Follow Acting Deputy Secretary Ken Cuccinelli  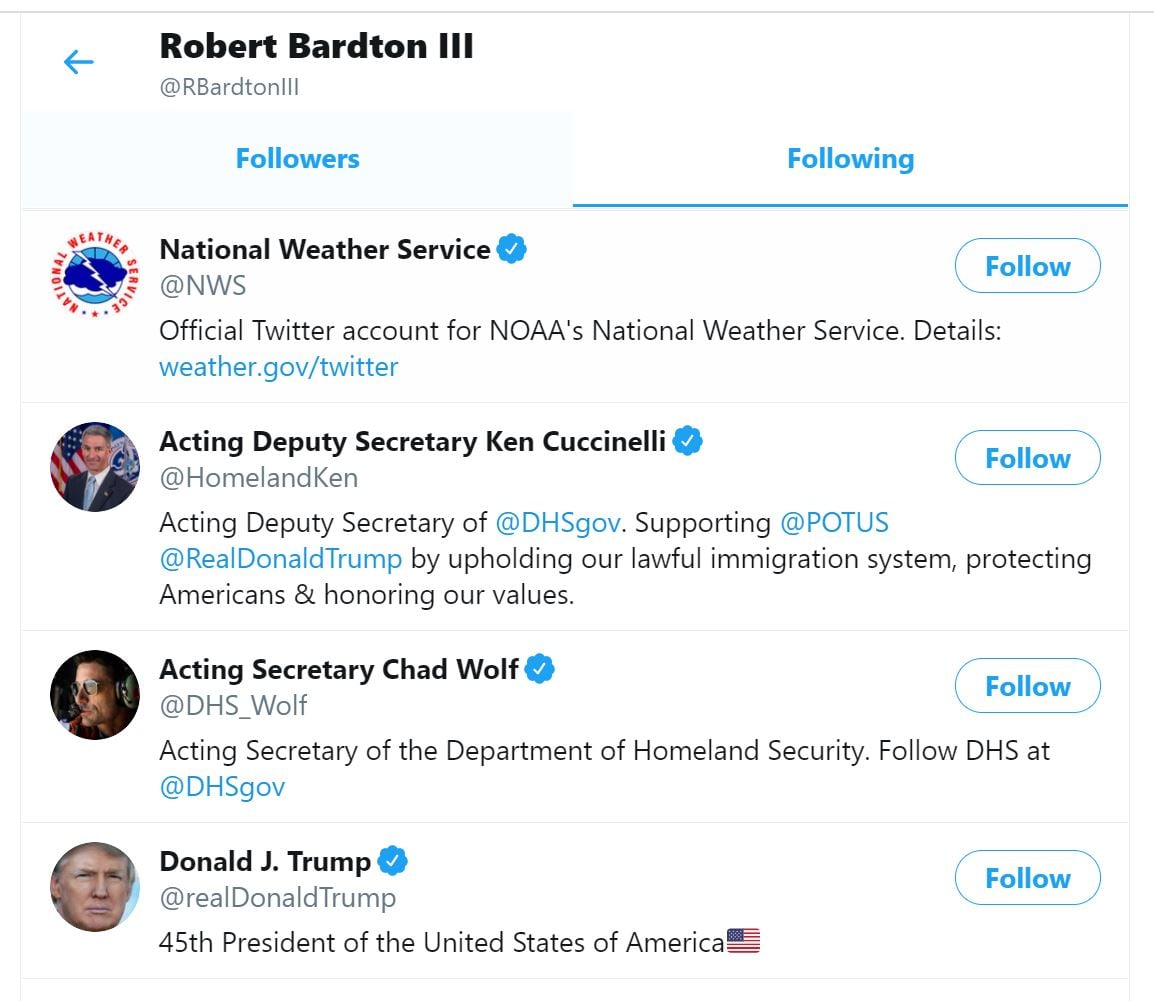click(1027, 458)
